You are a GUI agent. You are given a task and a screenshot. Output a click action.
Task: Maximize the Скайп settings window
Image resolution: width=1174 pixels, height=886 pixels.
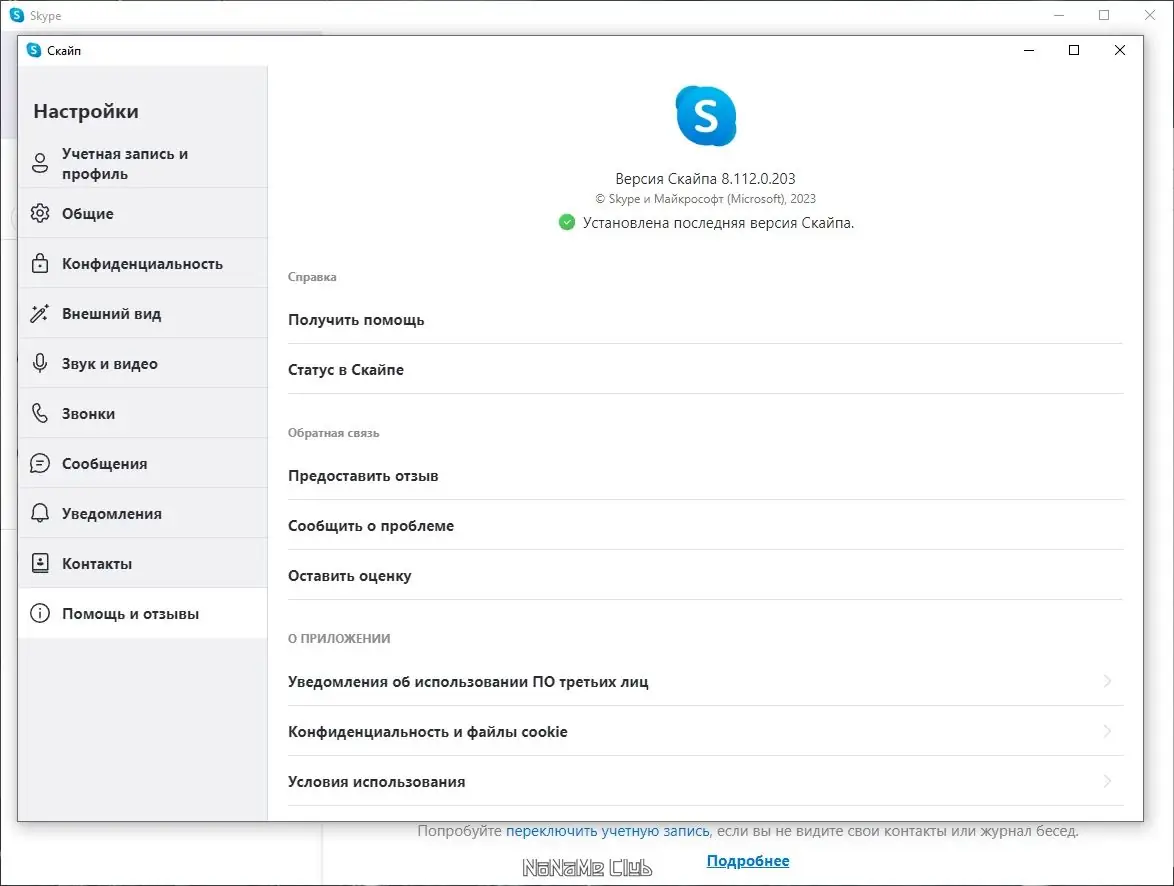click(x=1074, y=50)
